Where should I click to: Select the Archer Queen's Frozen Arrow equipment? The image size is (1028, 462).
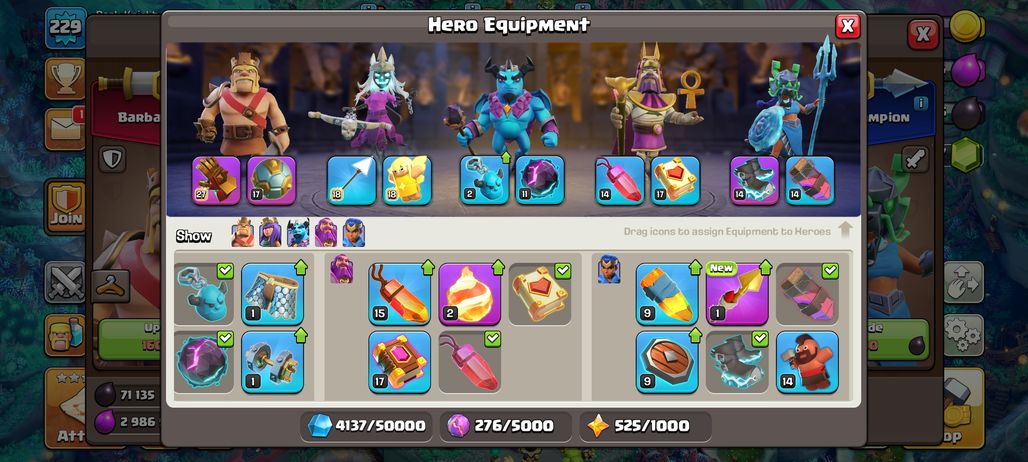pyautogui.click(x=351, y=180)
